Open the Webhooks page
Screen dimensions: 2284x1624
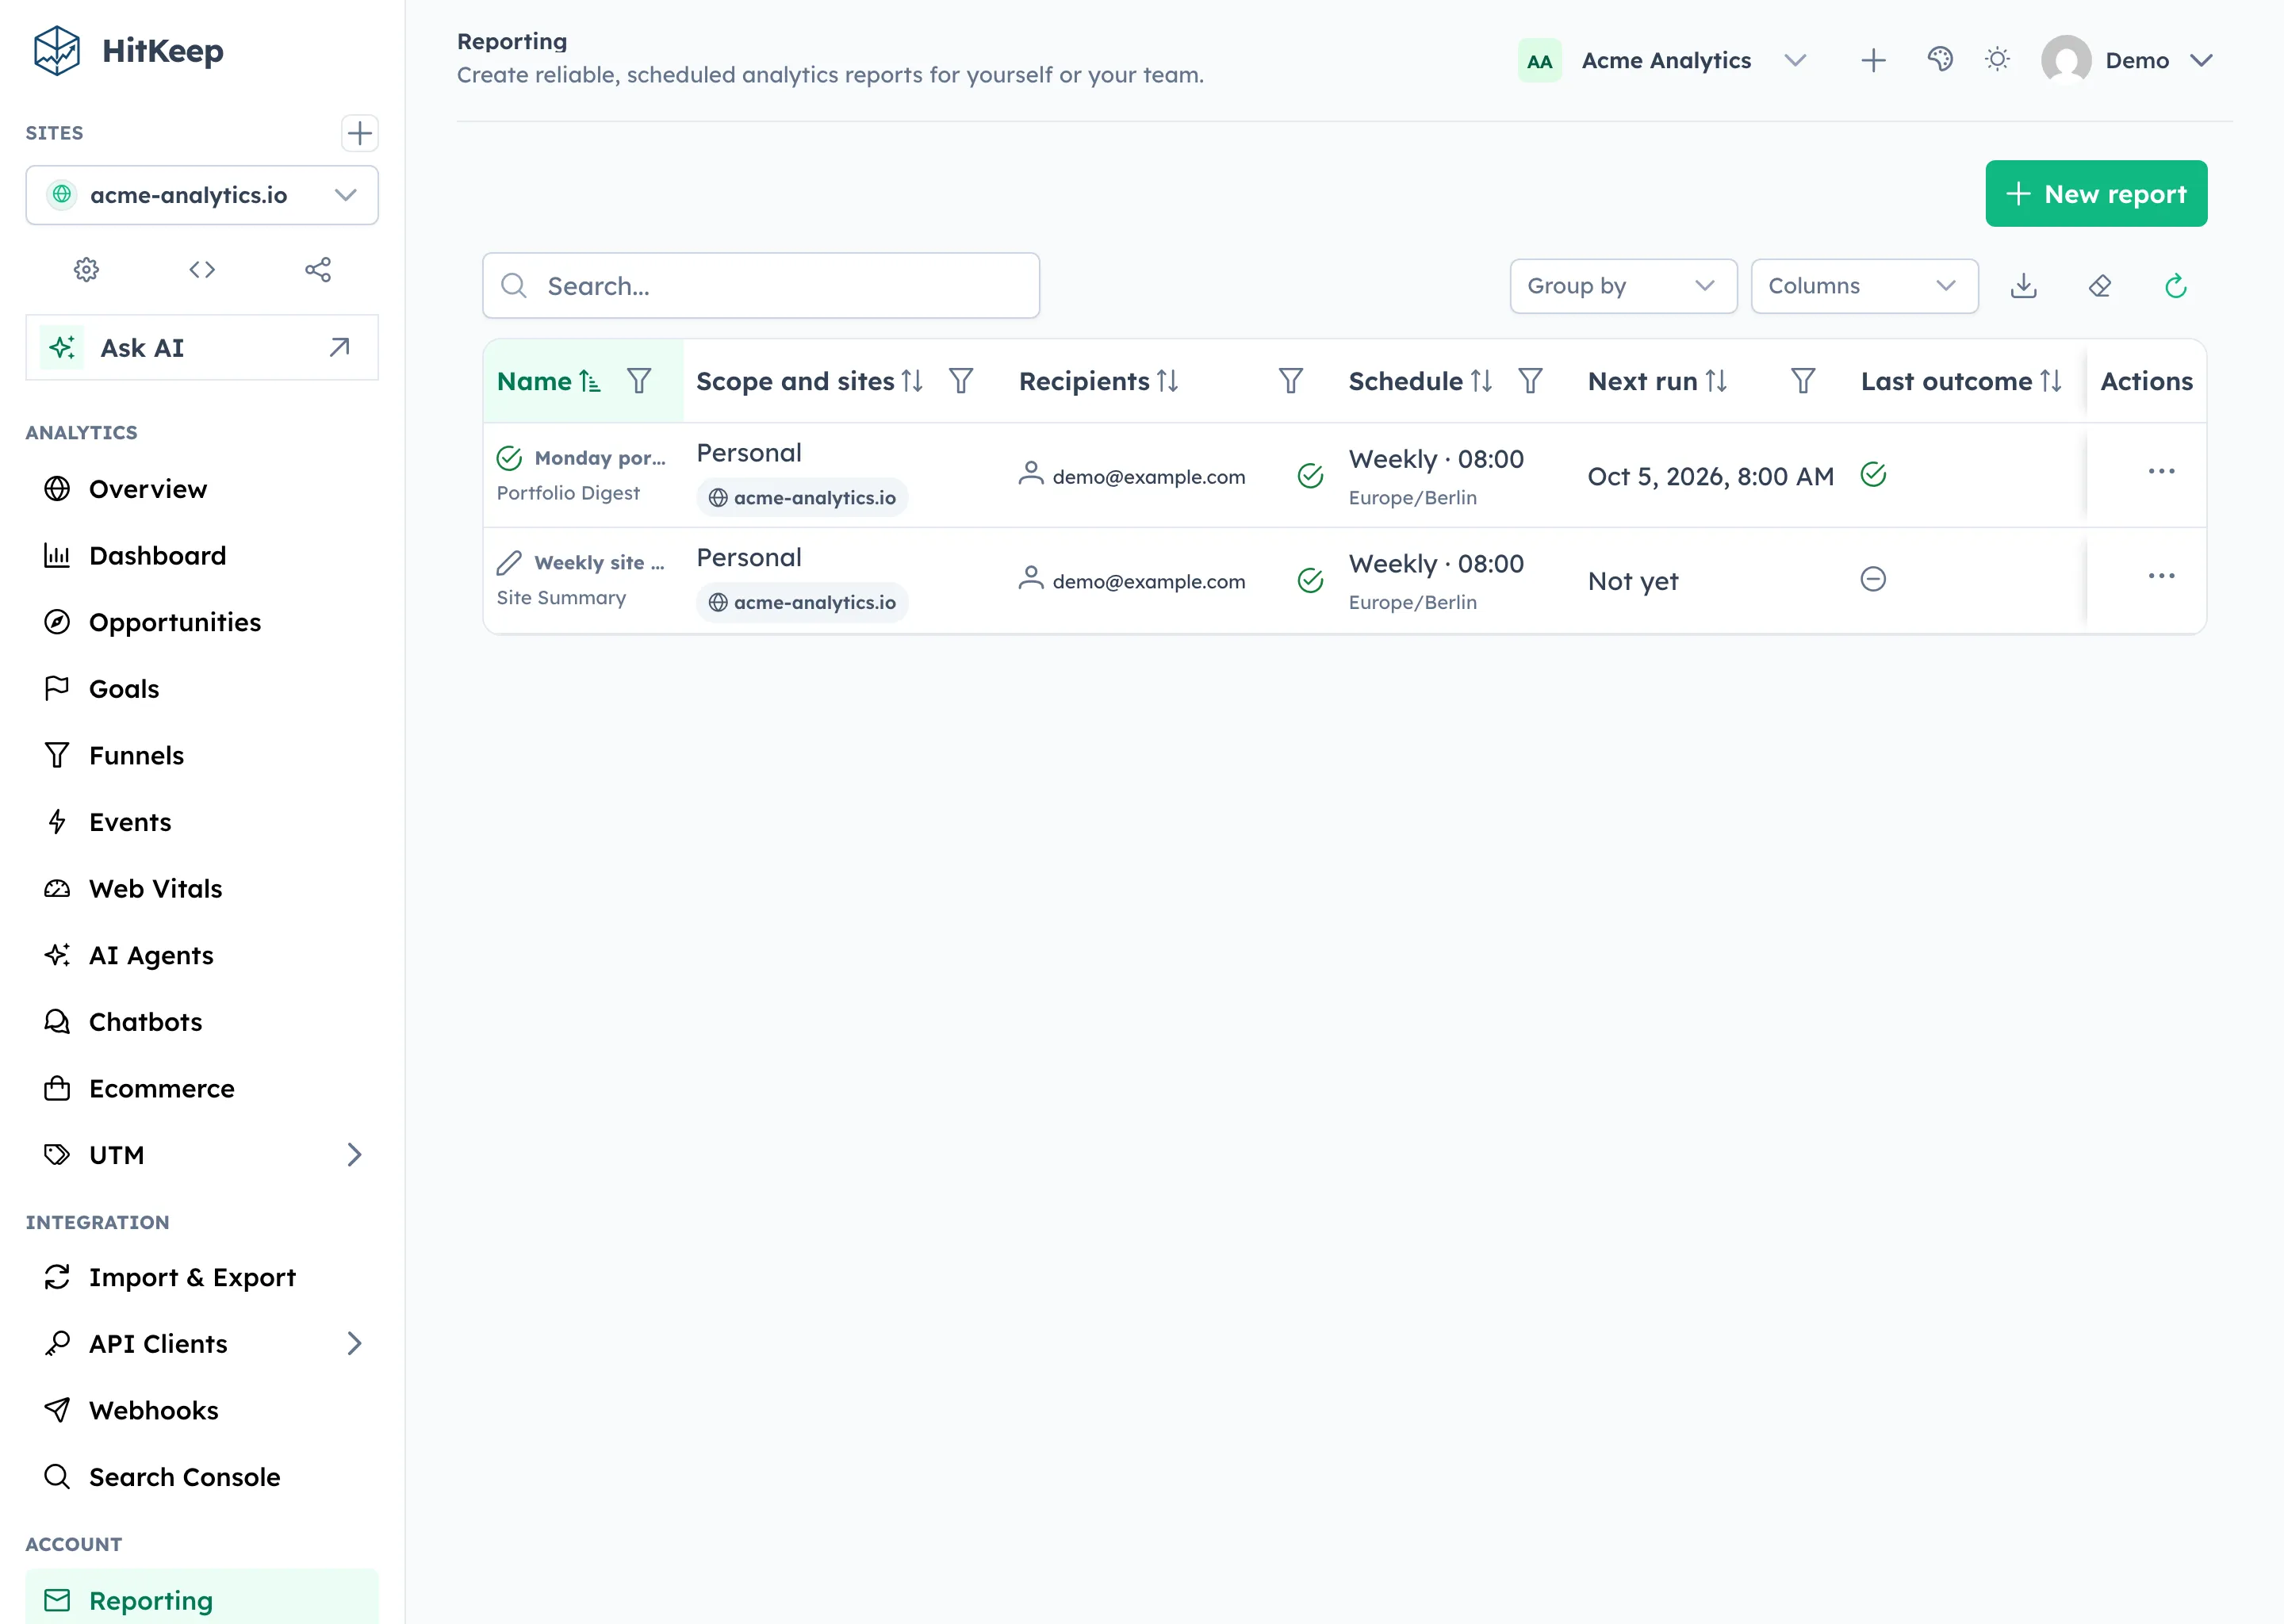pos(202,1411)
